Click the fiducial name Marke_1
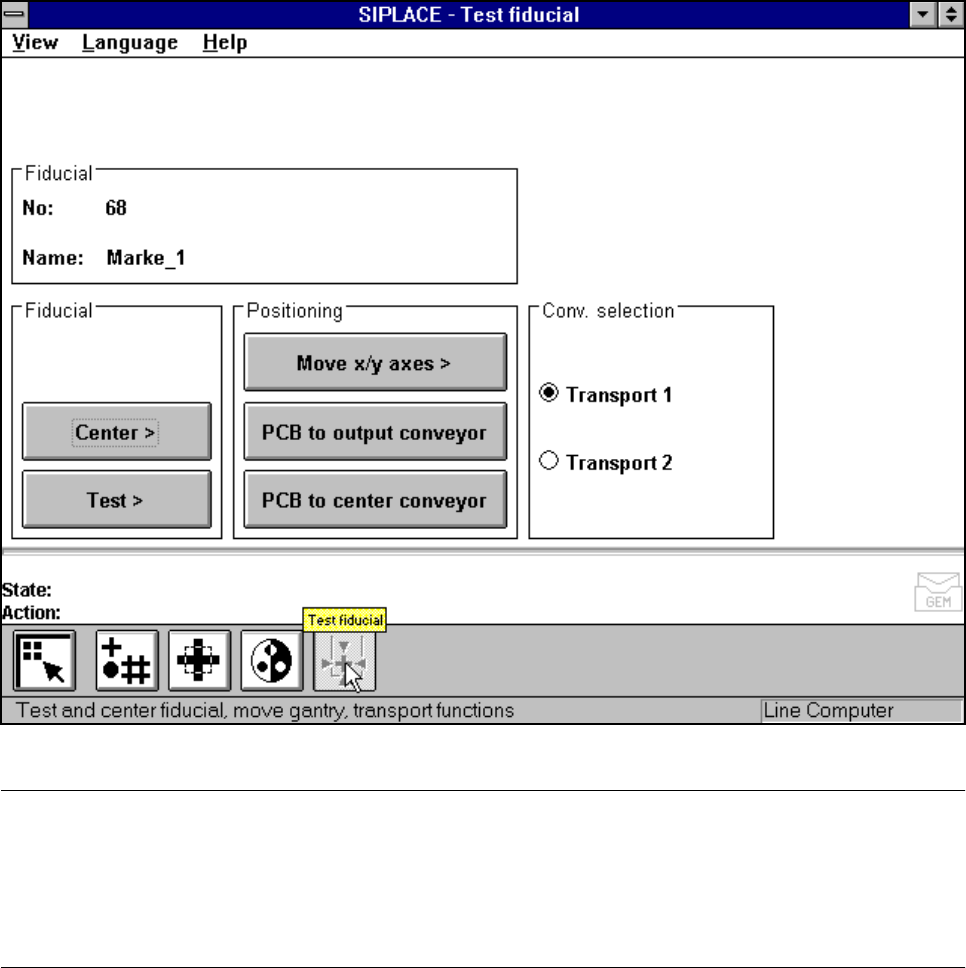 tap(146, 257)
